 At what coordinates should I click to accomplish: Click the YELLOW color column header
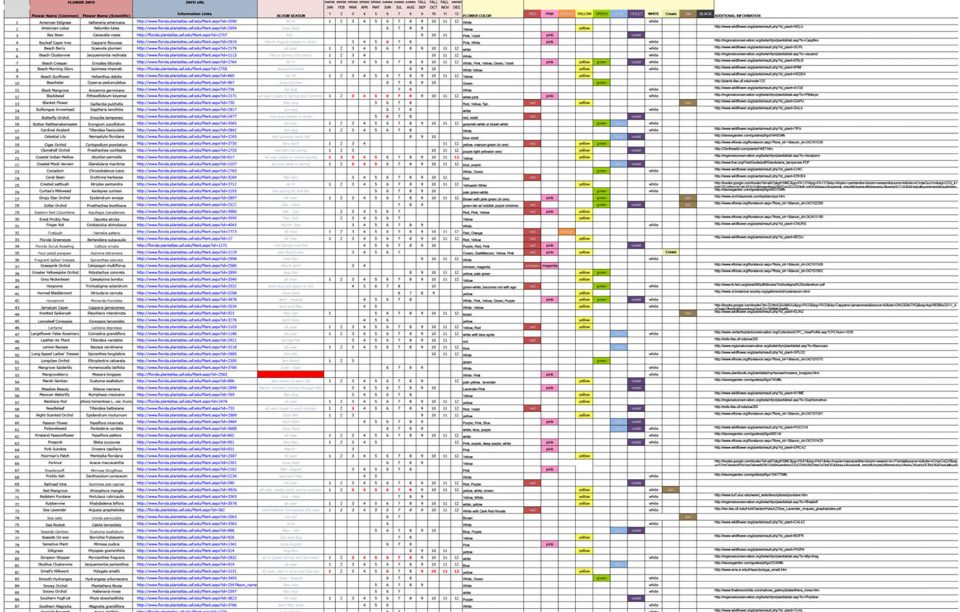584,13
